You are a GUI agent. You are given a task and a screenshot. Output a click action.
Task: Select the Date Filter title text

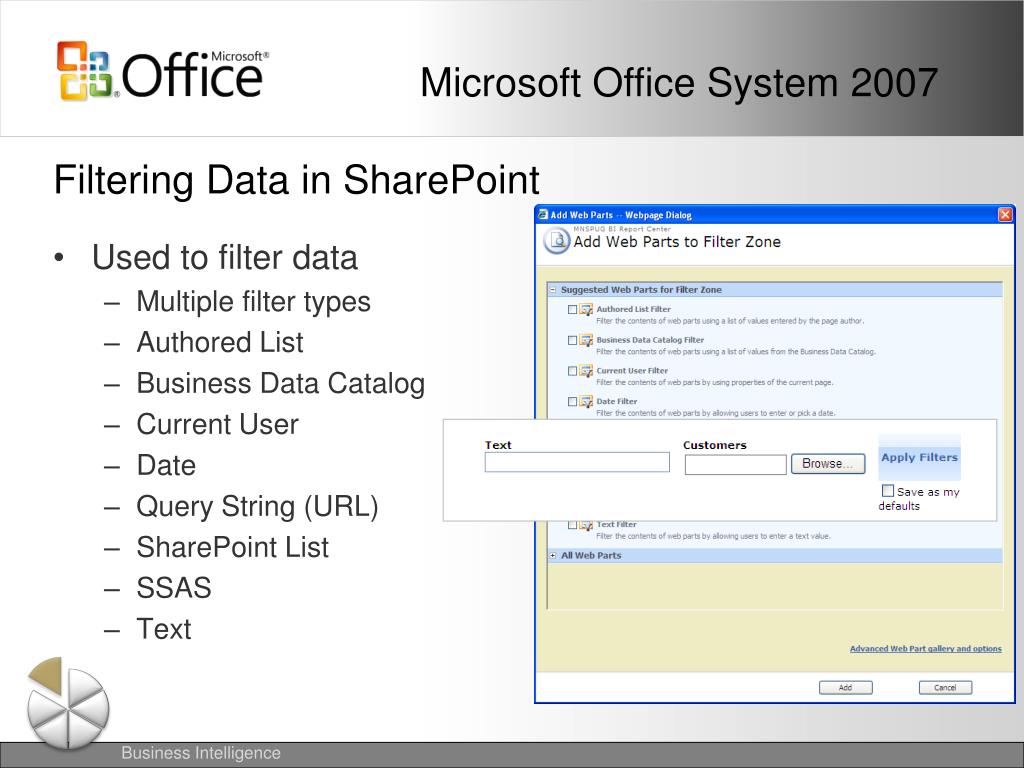pos(616,401)
